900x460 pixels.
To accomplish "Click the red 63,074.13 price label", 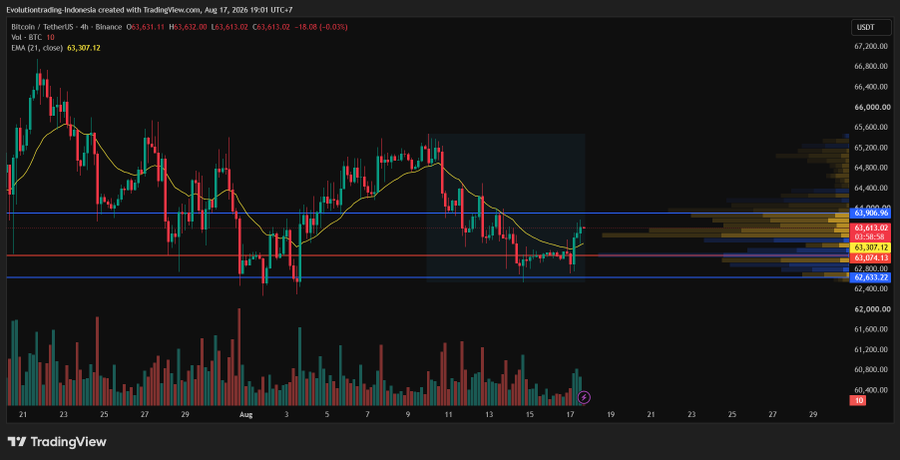I will pyautogui.click(x=871, y=258).
